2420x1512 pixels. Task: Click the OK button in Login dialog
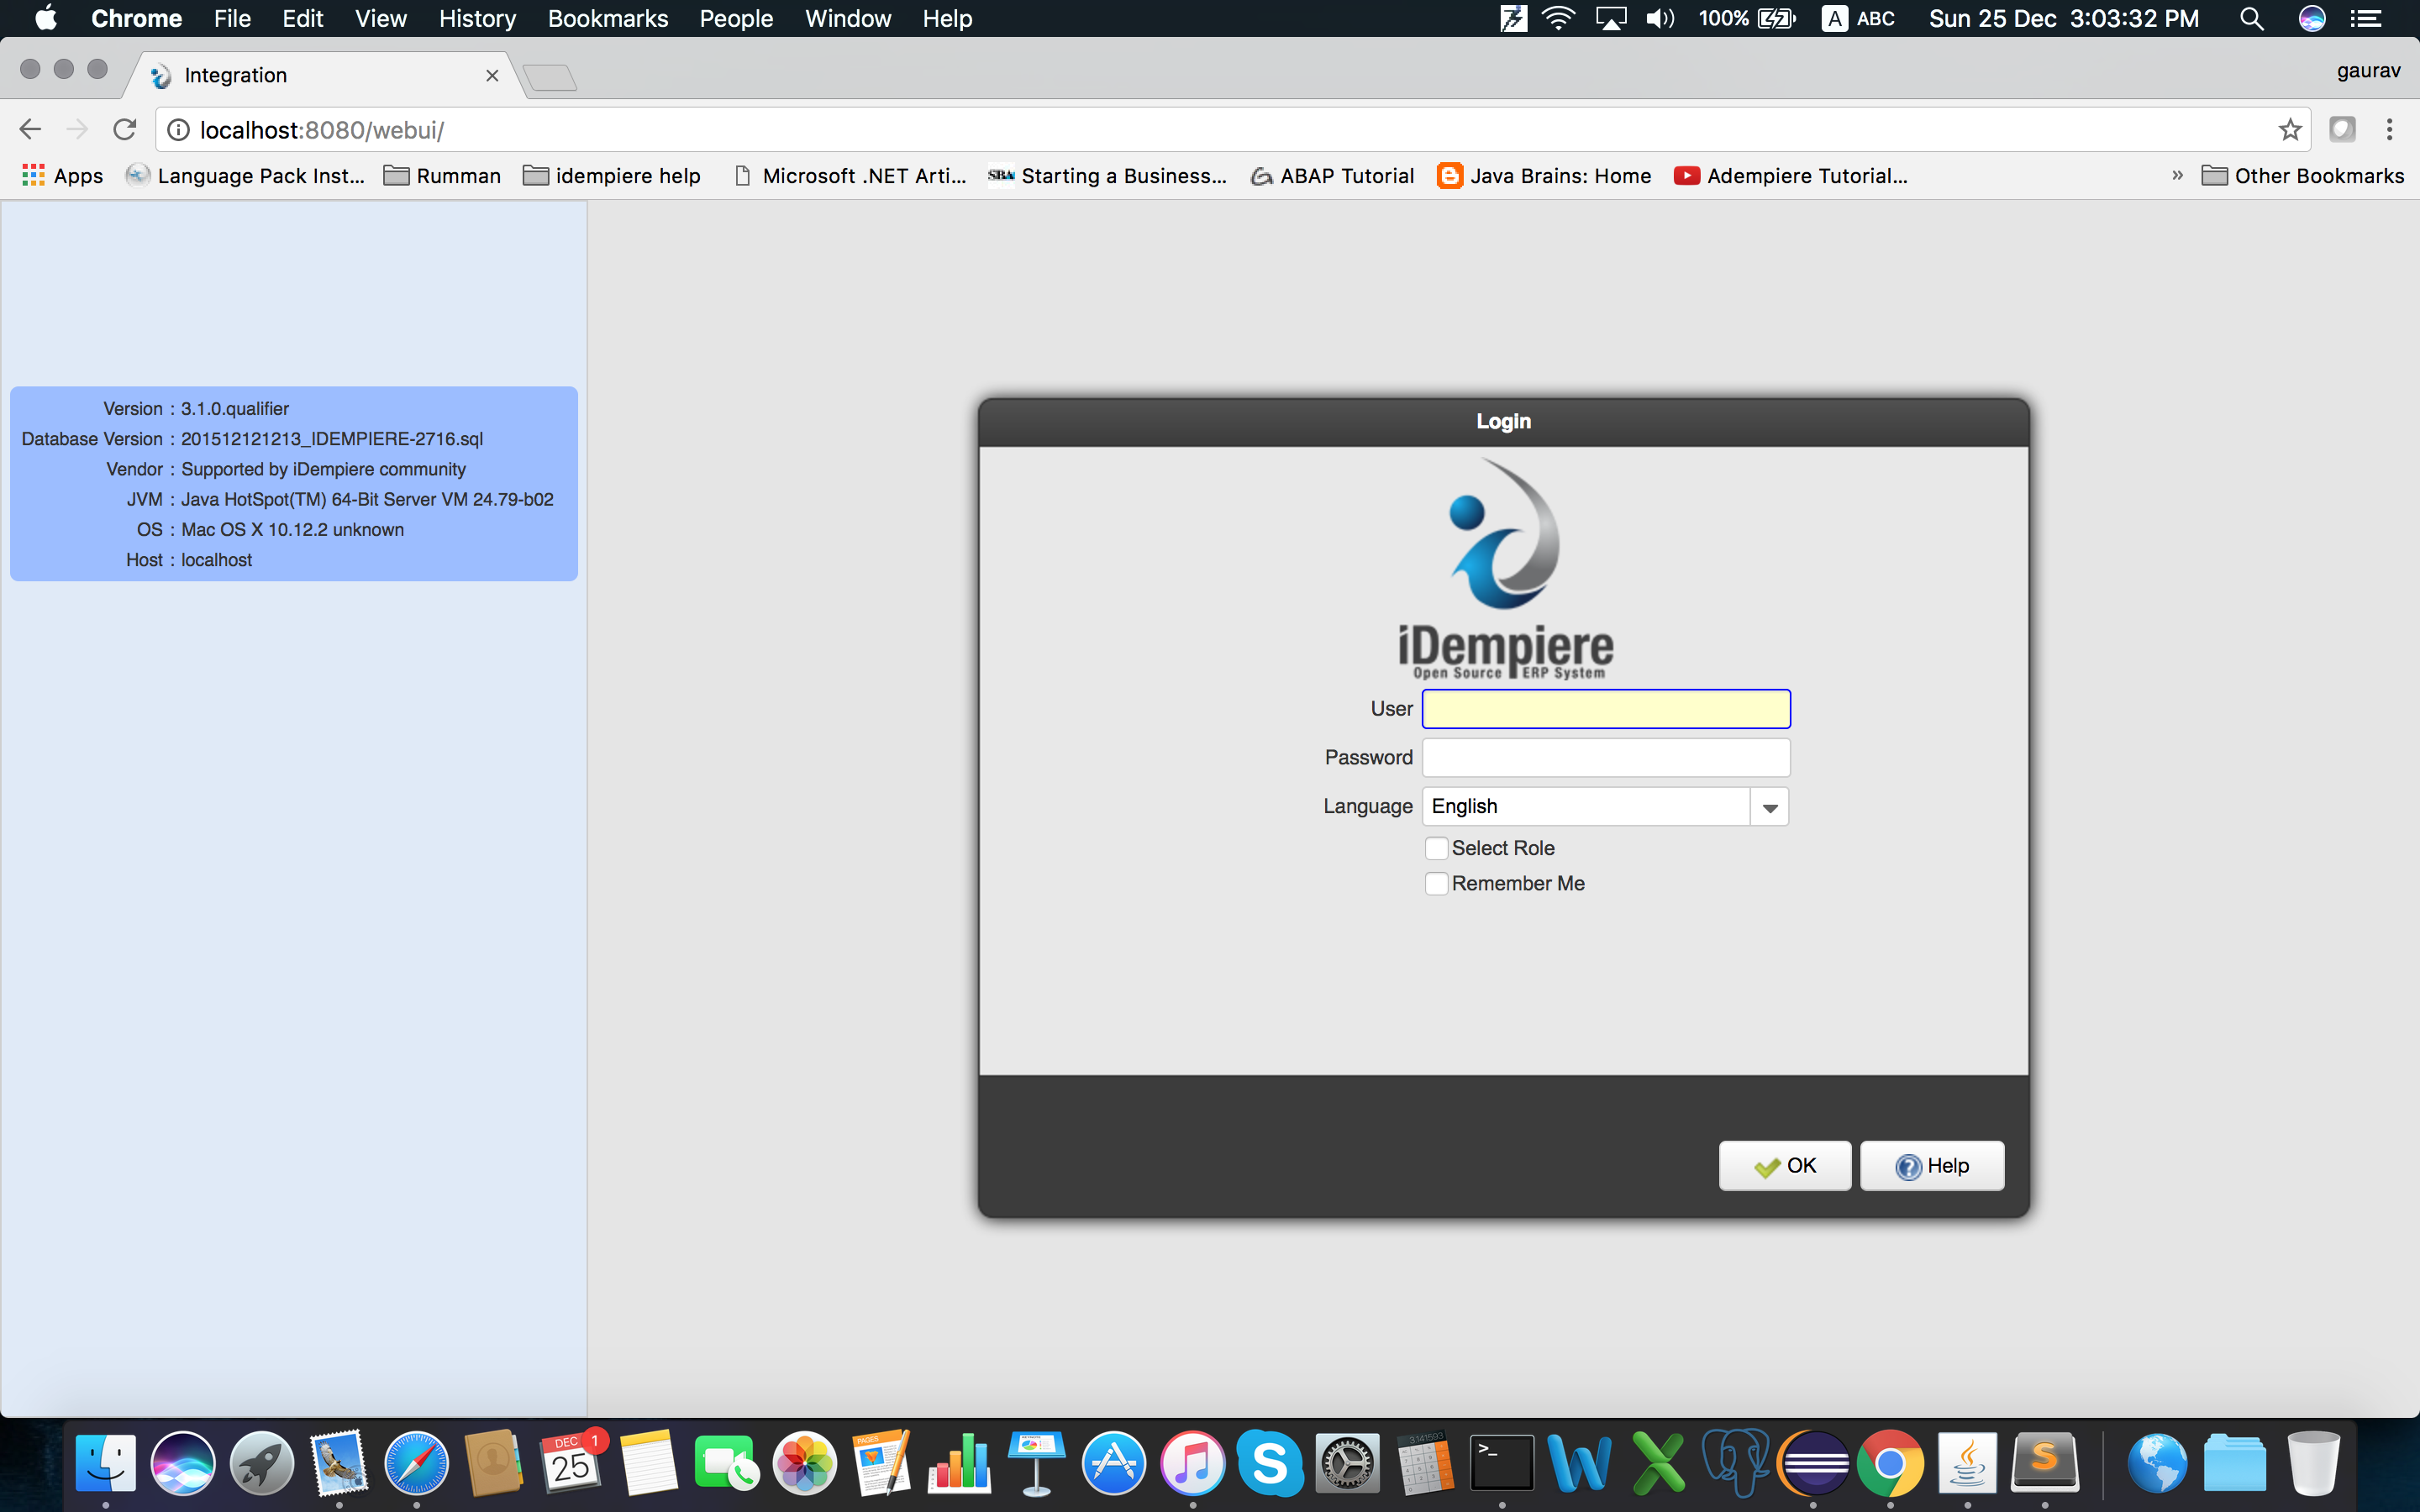pos(1784,1165)
